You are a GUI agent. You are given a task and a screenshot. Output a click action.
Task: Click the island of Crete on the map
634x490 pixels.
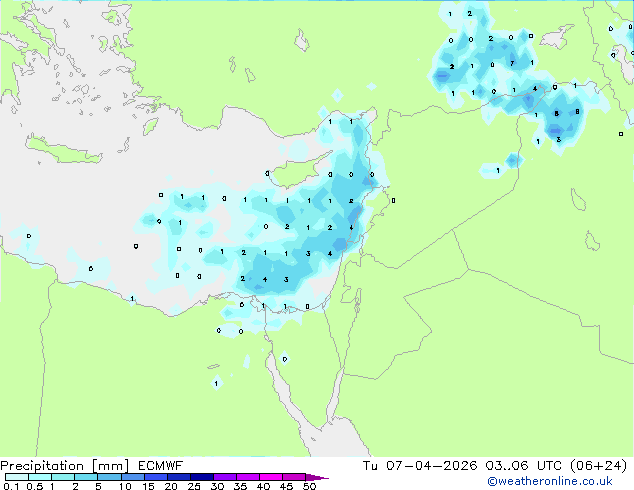point(63,150)
